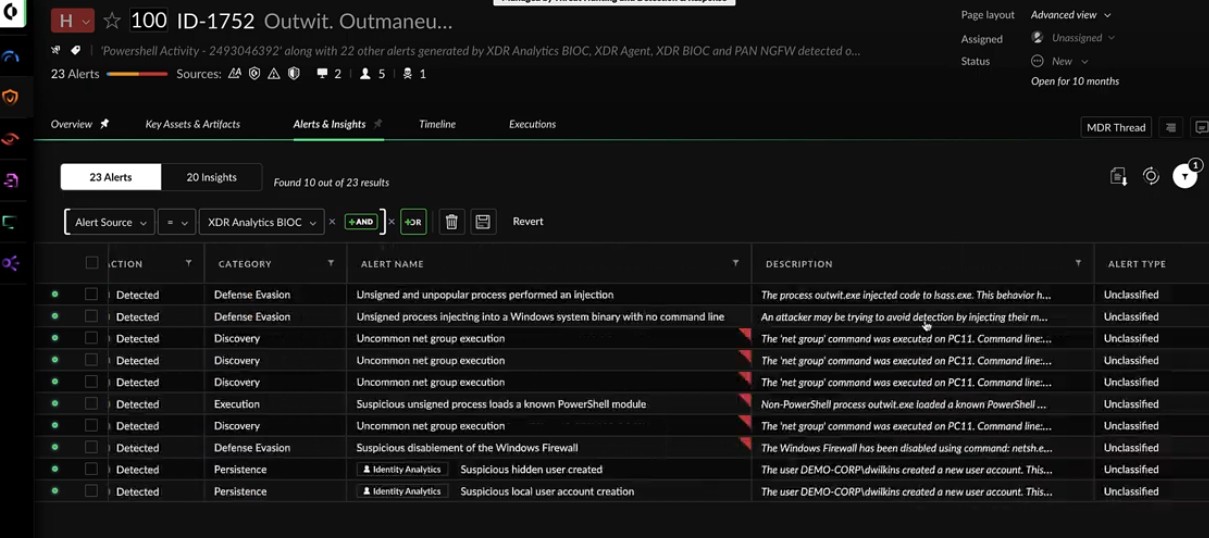Open the orange shield incident icon in sidebar
This screenshot has width=1209, height=538.
click(x=10, y=97)
